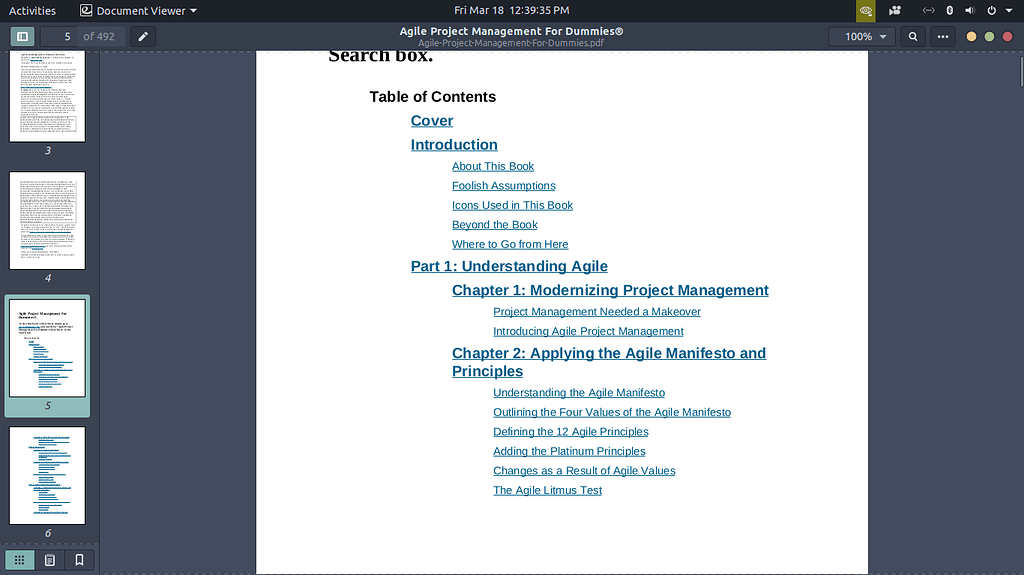The image size is (1024, 575).
Task: Maximize window with the green button
Action: 989,37
